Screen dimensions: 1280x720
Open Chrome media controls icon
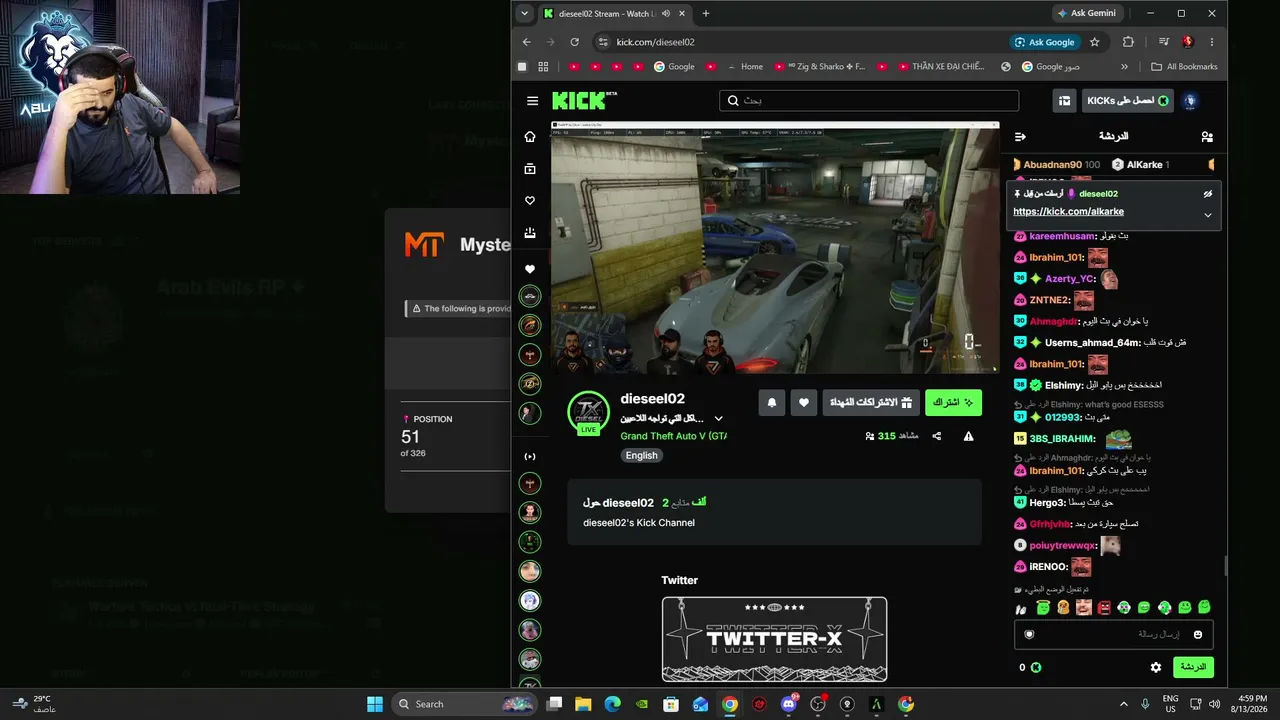pos(1163,42)
